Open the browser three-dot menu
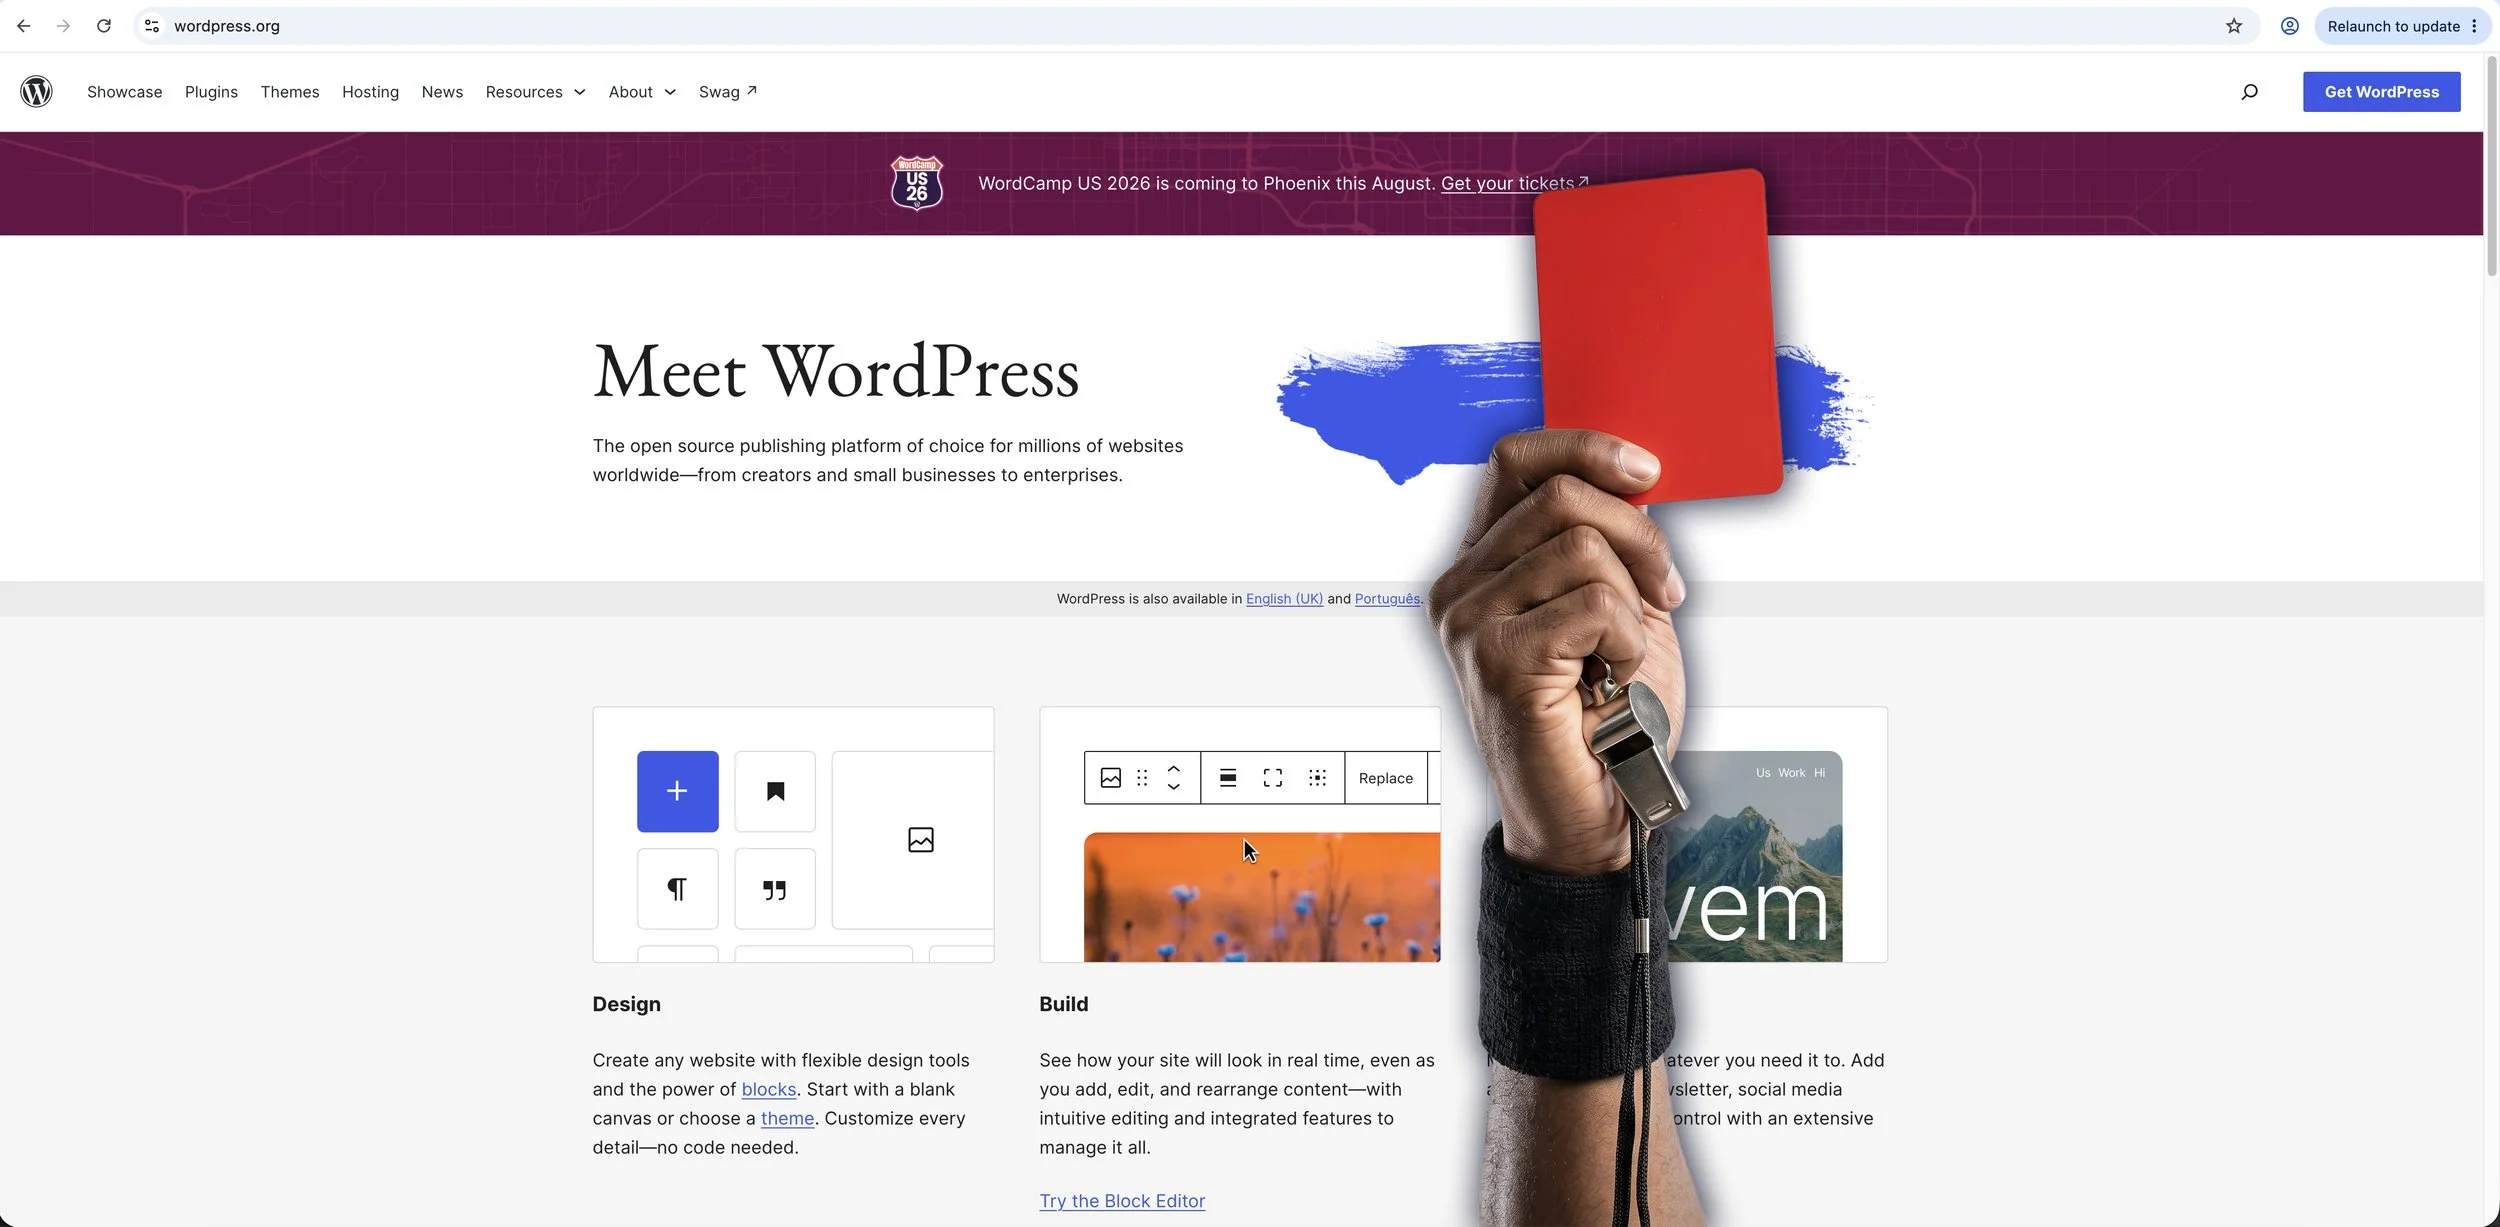Image resolution: width=2500 pixels, height=1227 pixels. click(x=2474, y=26)
